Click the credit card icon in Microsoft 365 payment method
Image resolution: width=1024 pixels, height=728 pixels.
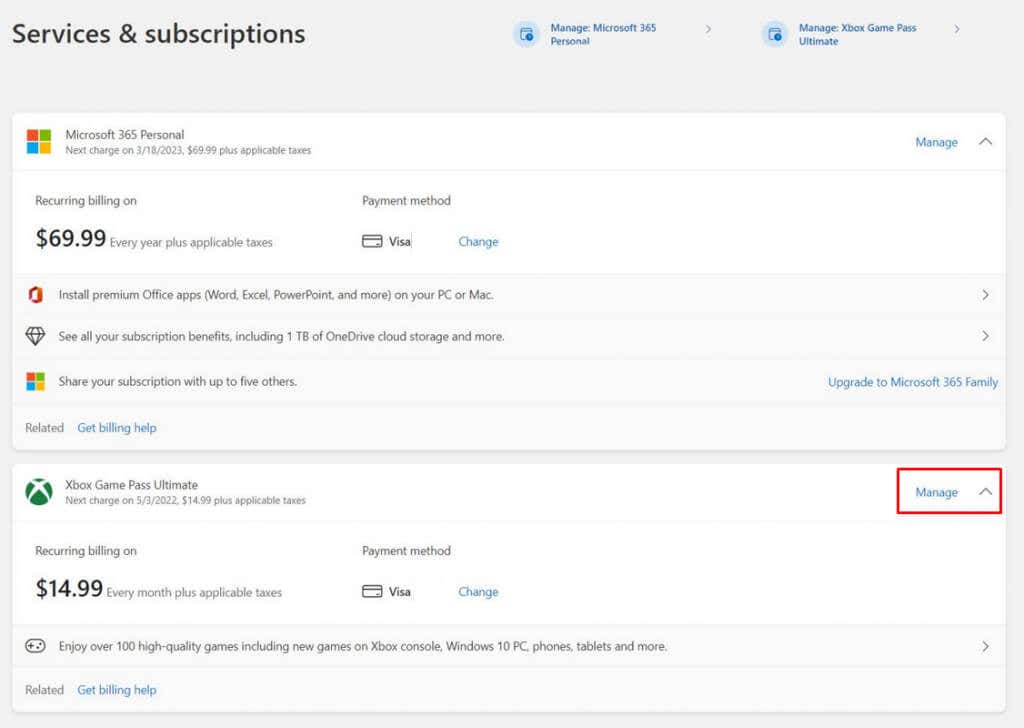(372, 242)
